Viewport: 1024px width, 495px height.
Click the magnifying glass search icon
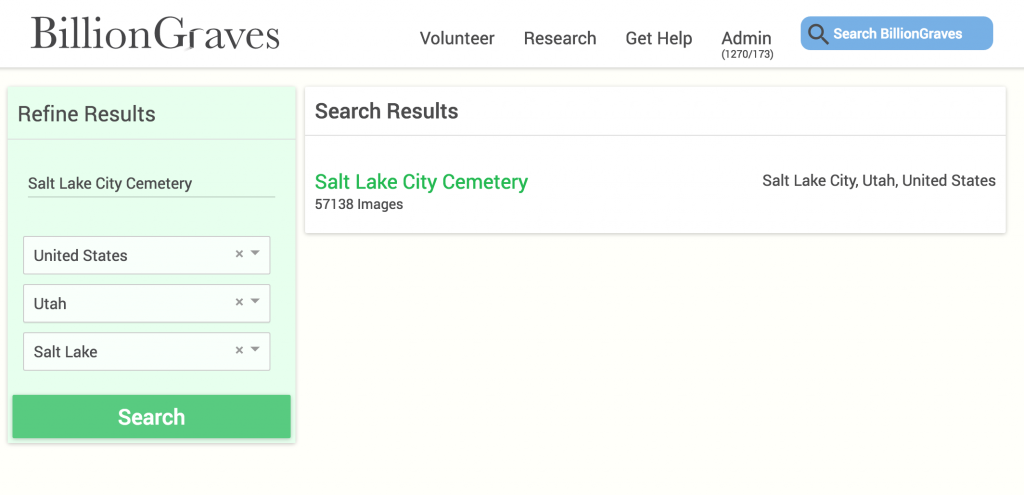(x=818, y=34)
